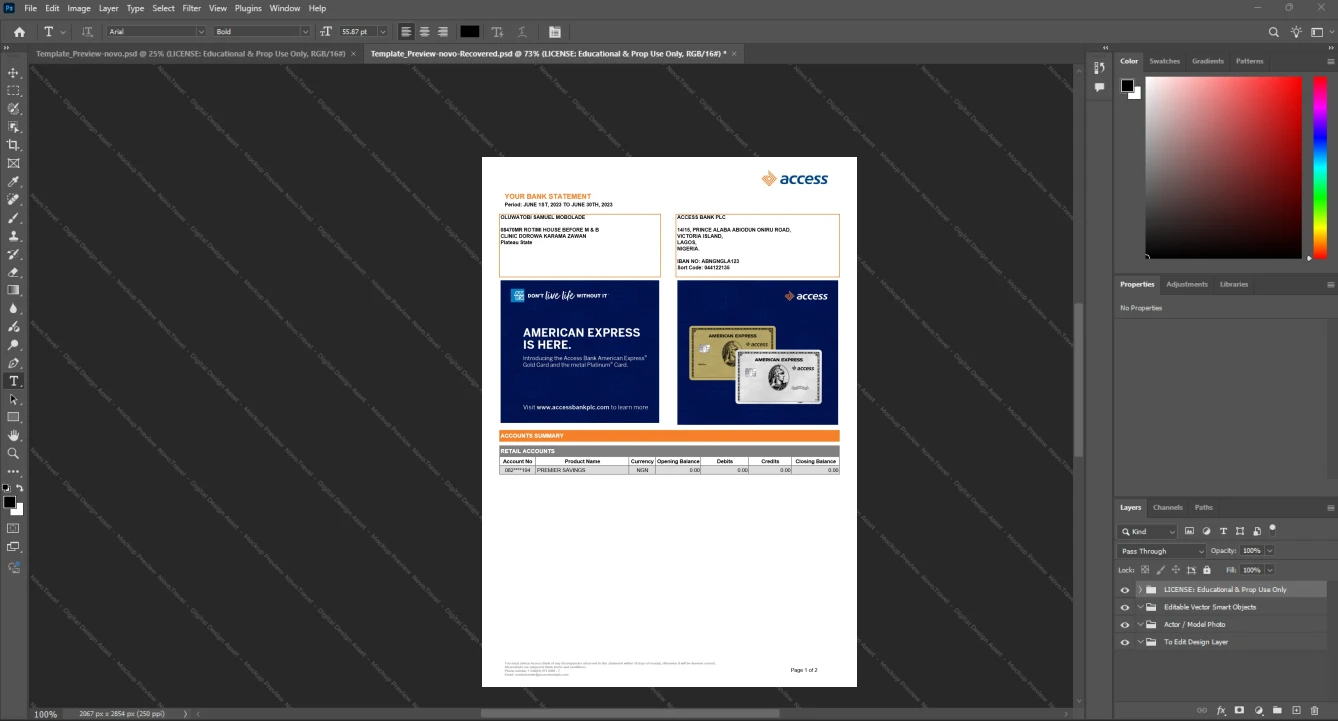The height and width of the screenshot is (721, 1338).
Task: Select the Path Selection tool
Action: 13,399
